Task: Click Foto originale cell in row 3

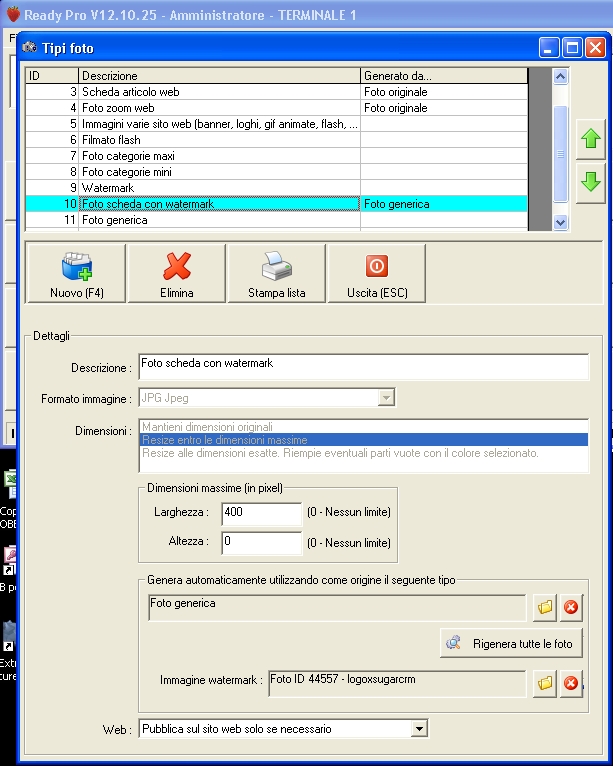Action: pyautogui.click(x=444, y=92)
